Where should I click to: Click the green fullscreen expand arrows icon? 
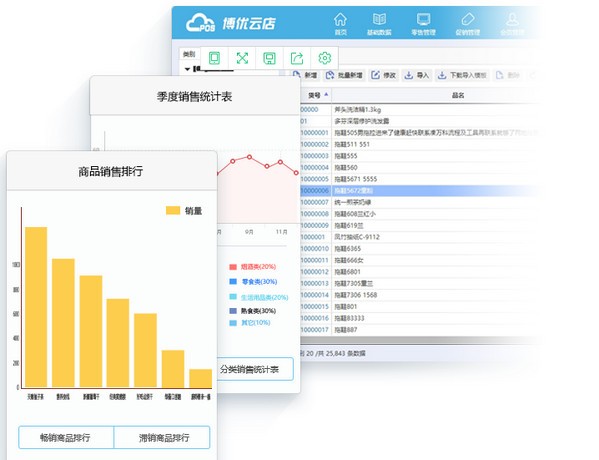242,58
